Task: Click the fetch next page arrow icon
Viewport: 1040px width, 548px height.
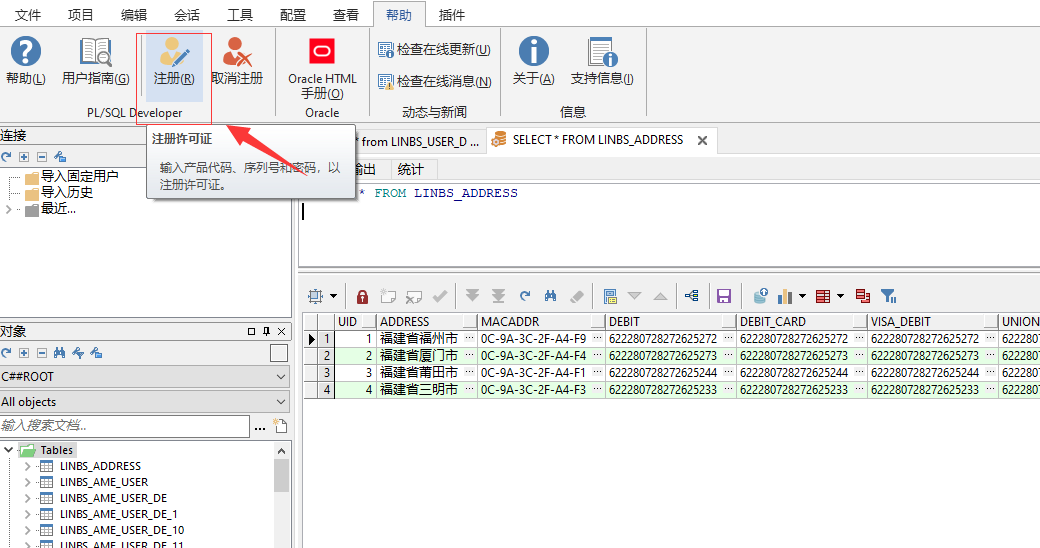Action: pyautogui.click(x=472, y=296)
